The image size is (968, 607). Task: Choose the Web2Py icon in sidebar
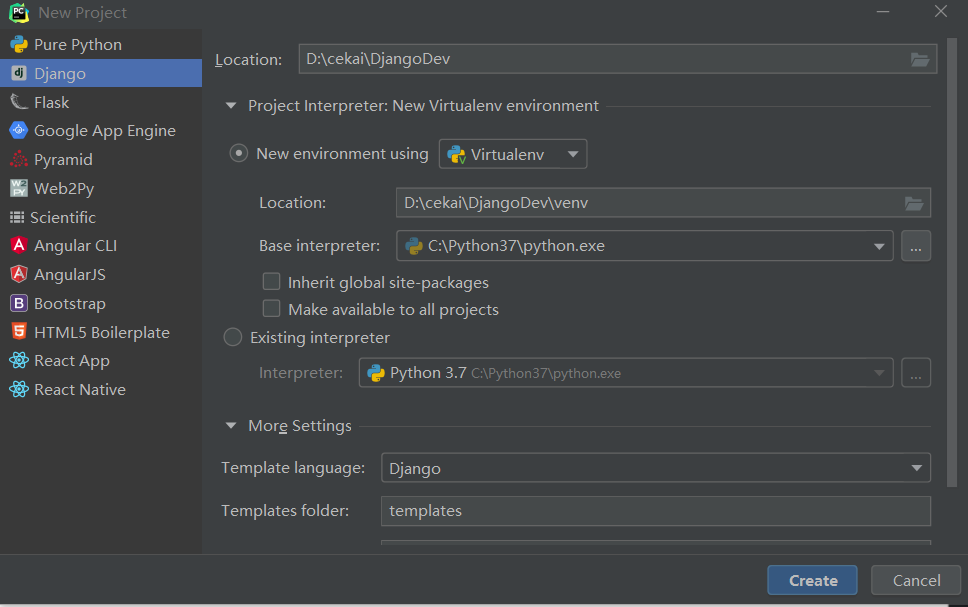coord(18,188)
